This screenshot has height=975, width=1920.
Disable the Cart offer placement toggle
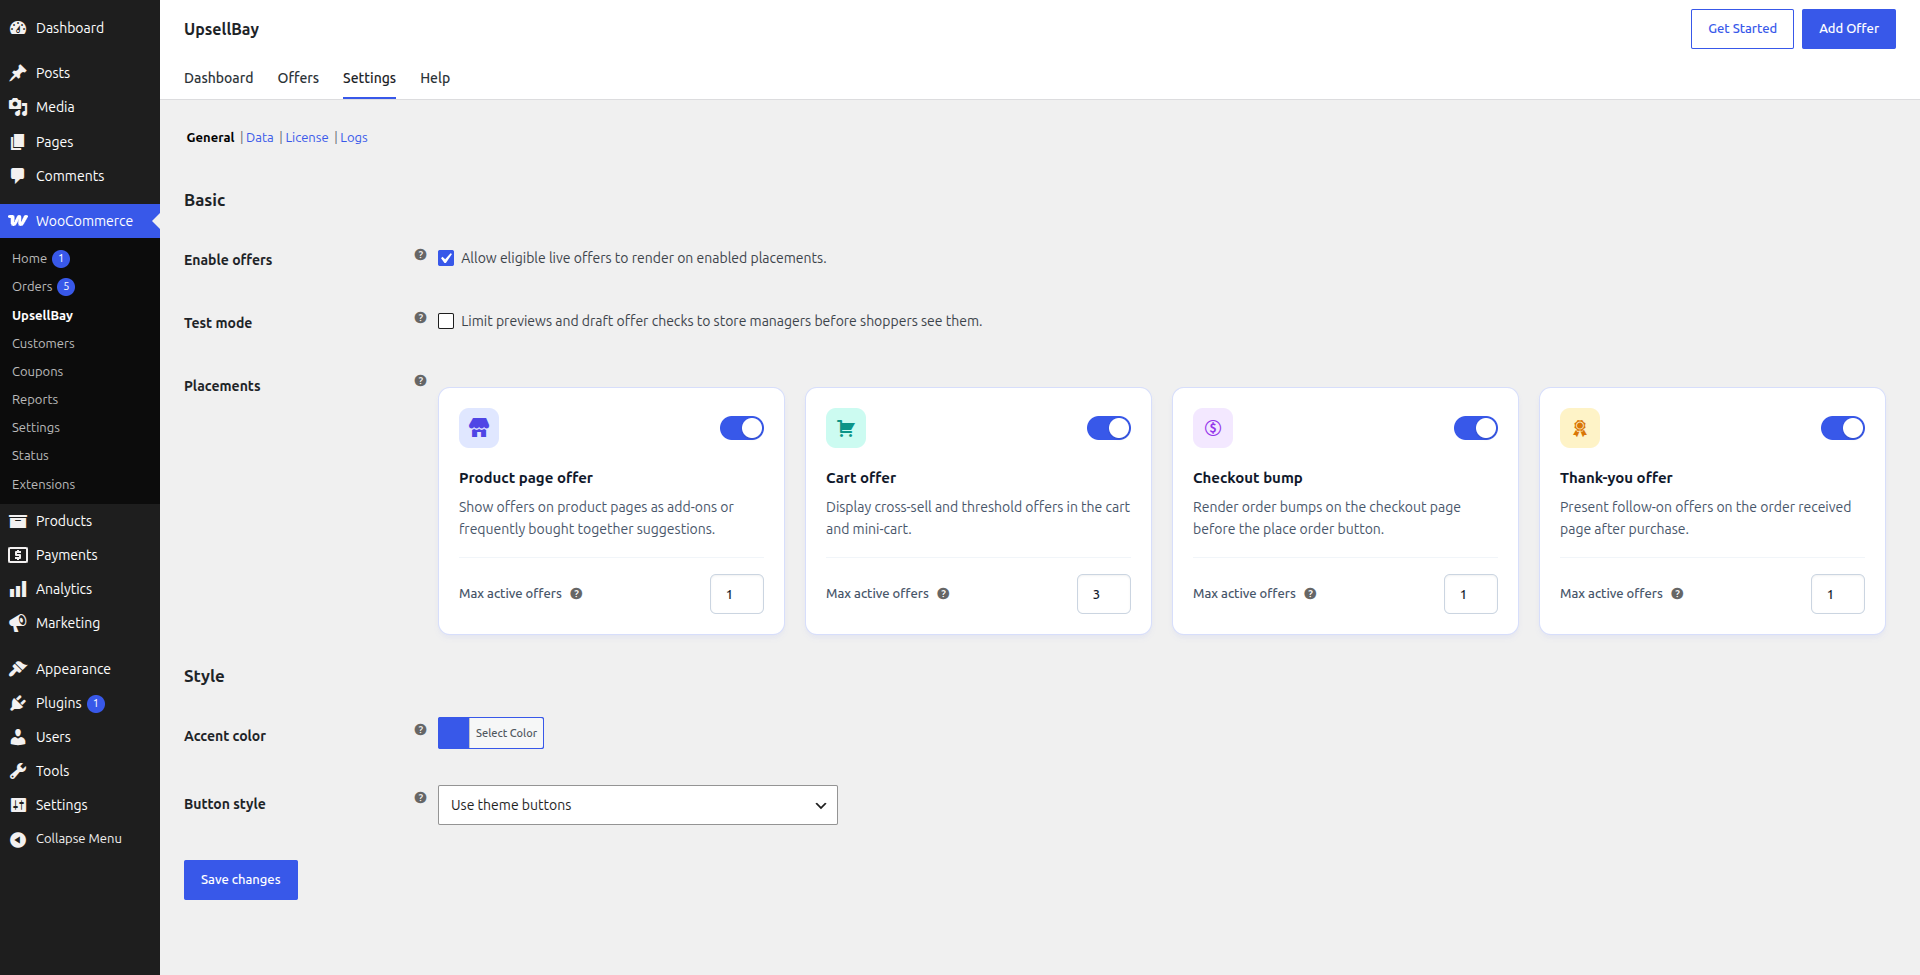point(1109,428)
